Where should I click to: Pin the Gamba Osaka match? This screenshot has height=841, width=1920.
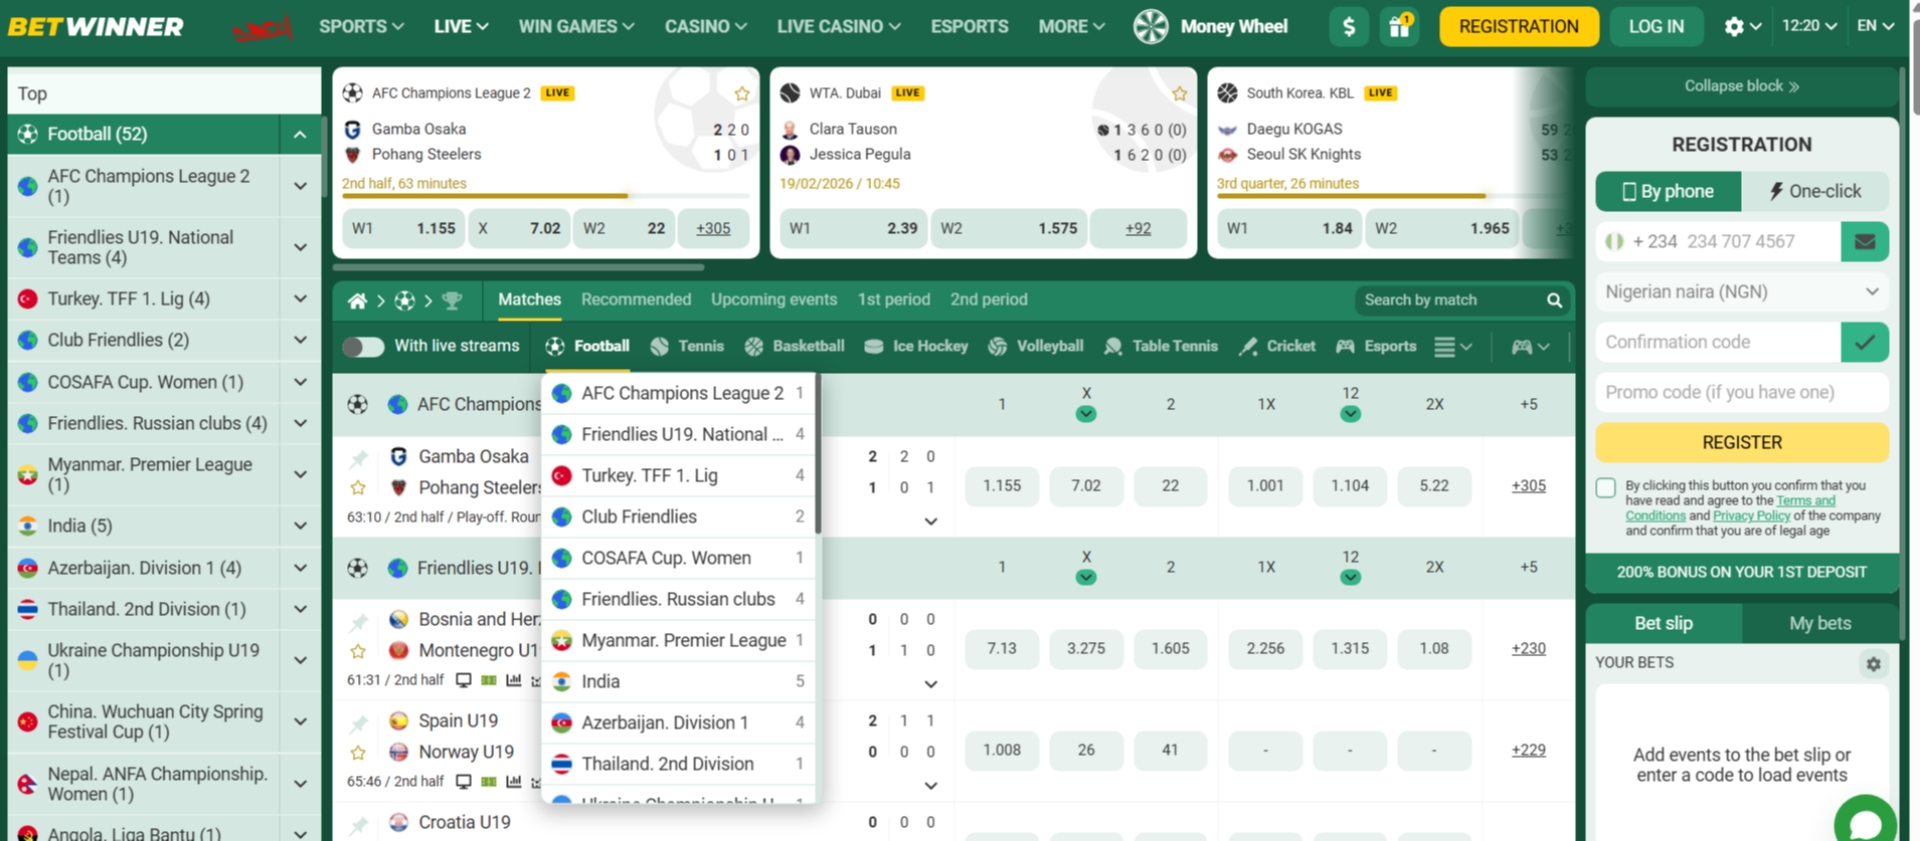358,458
